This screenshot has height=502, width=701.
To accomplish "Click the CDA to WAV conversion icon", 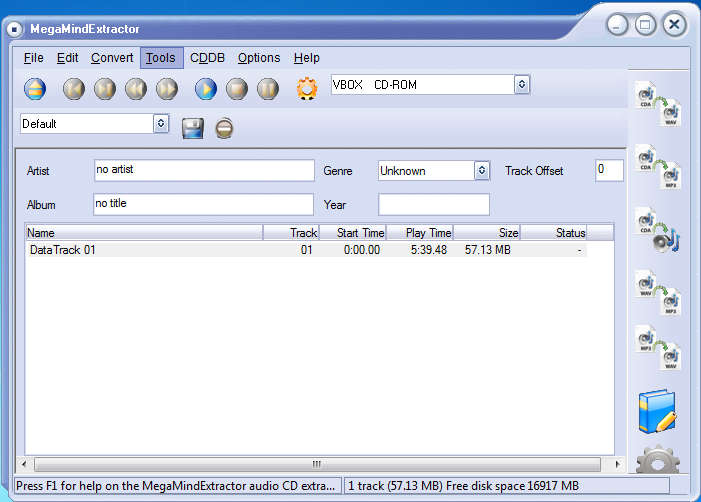I will click(658, 104).
